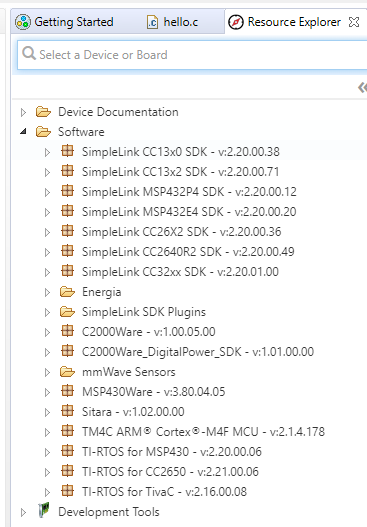This screenshot has height=527, width=367.
Task: Click the Sitara package icon
Action: pos(68,411)
